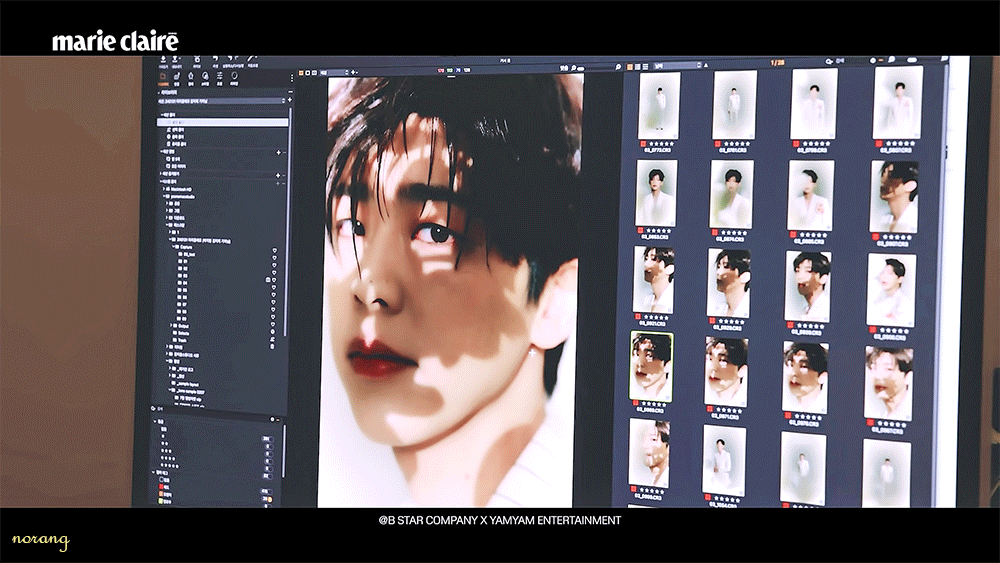
Task: Click the orange single-view icon above the viewer
Action: click(301, 73)
